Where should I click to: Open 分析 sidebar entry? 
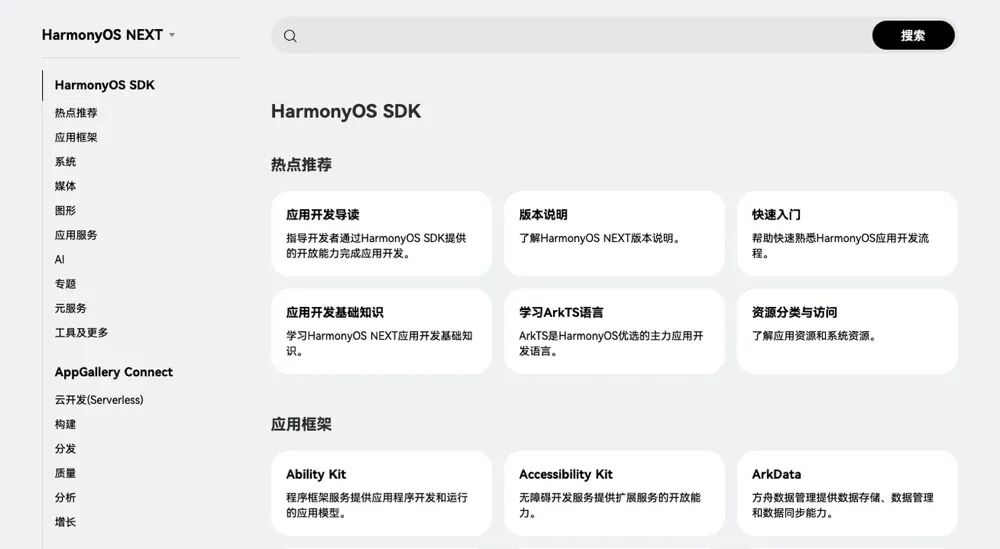click(x=65, y=498)
